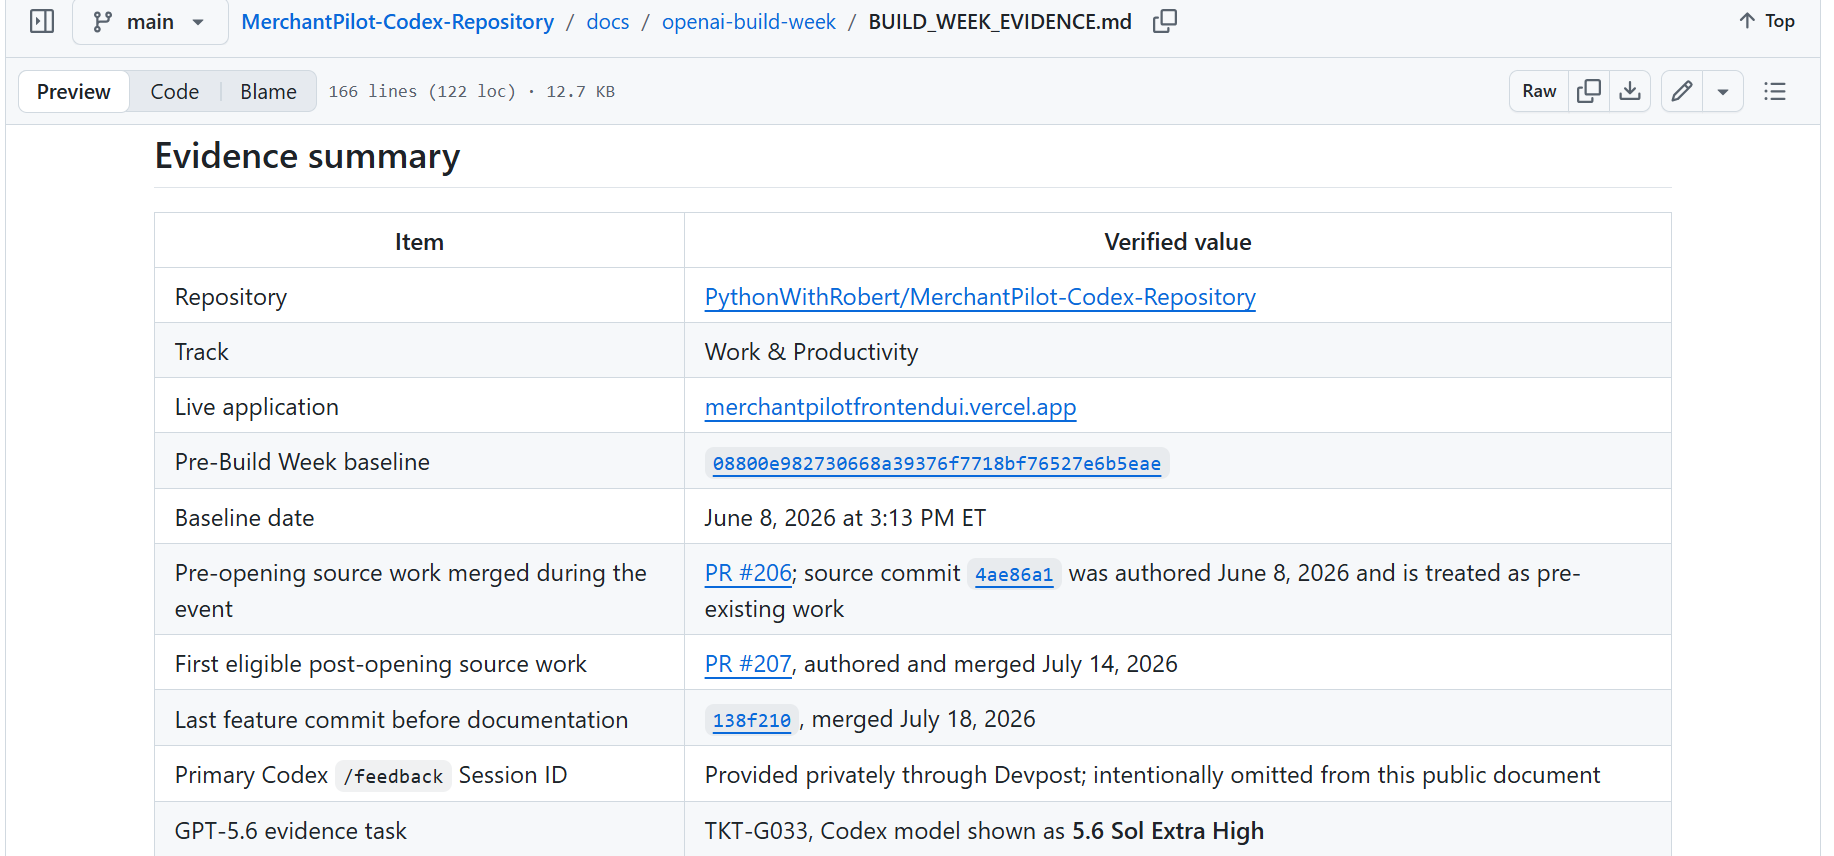Switch to the Code tab
This screenshot has width=1834, height=856.
[175, 91]
